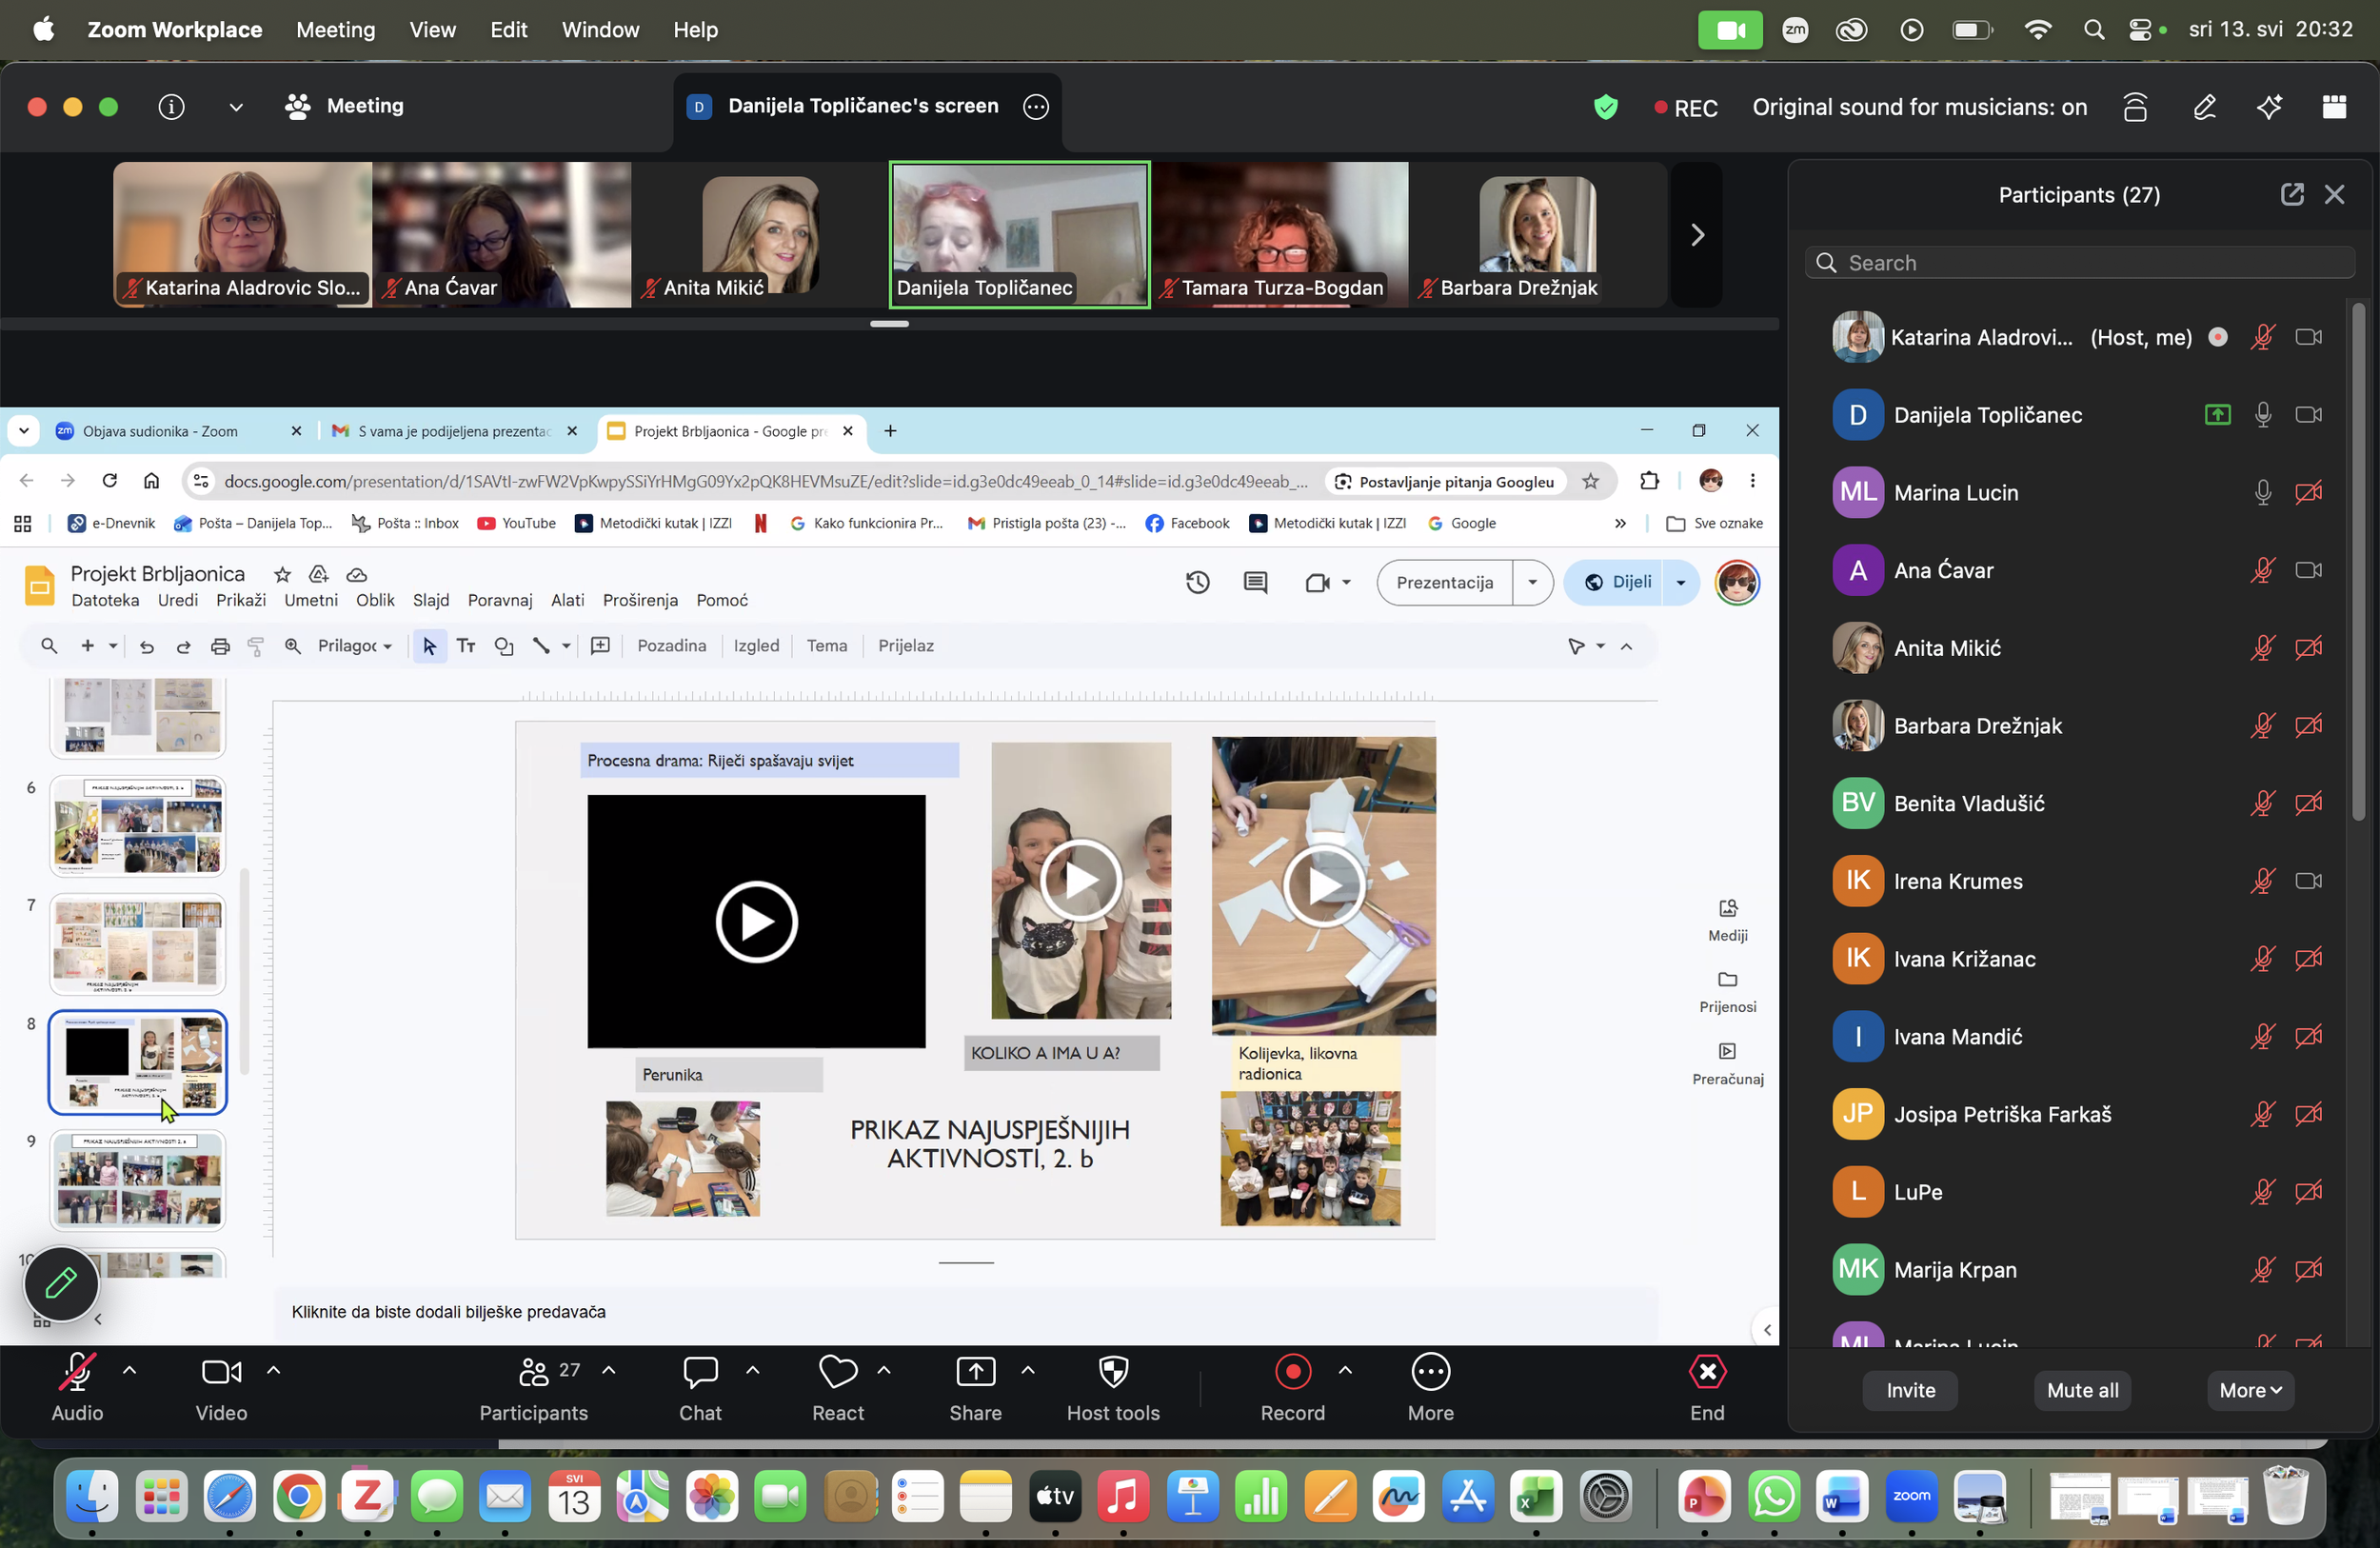This screenshot has width=2380, height=1548.
Task: Open the Prilagodi zoom dropdown in Slides
Action: click(x=354, y=646)
